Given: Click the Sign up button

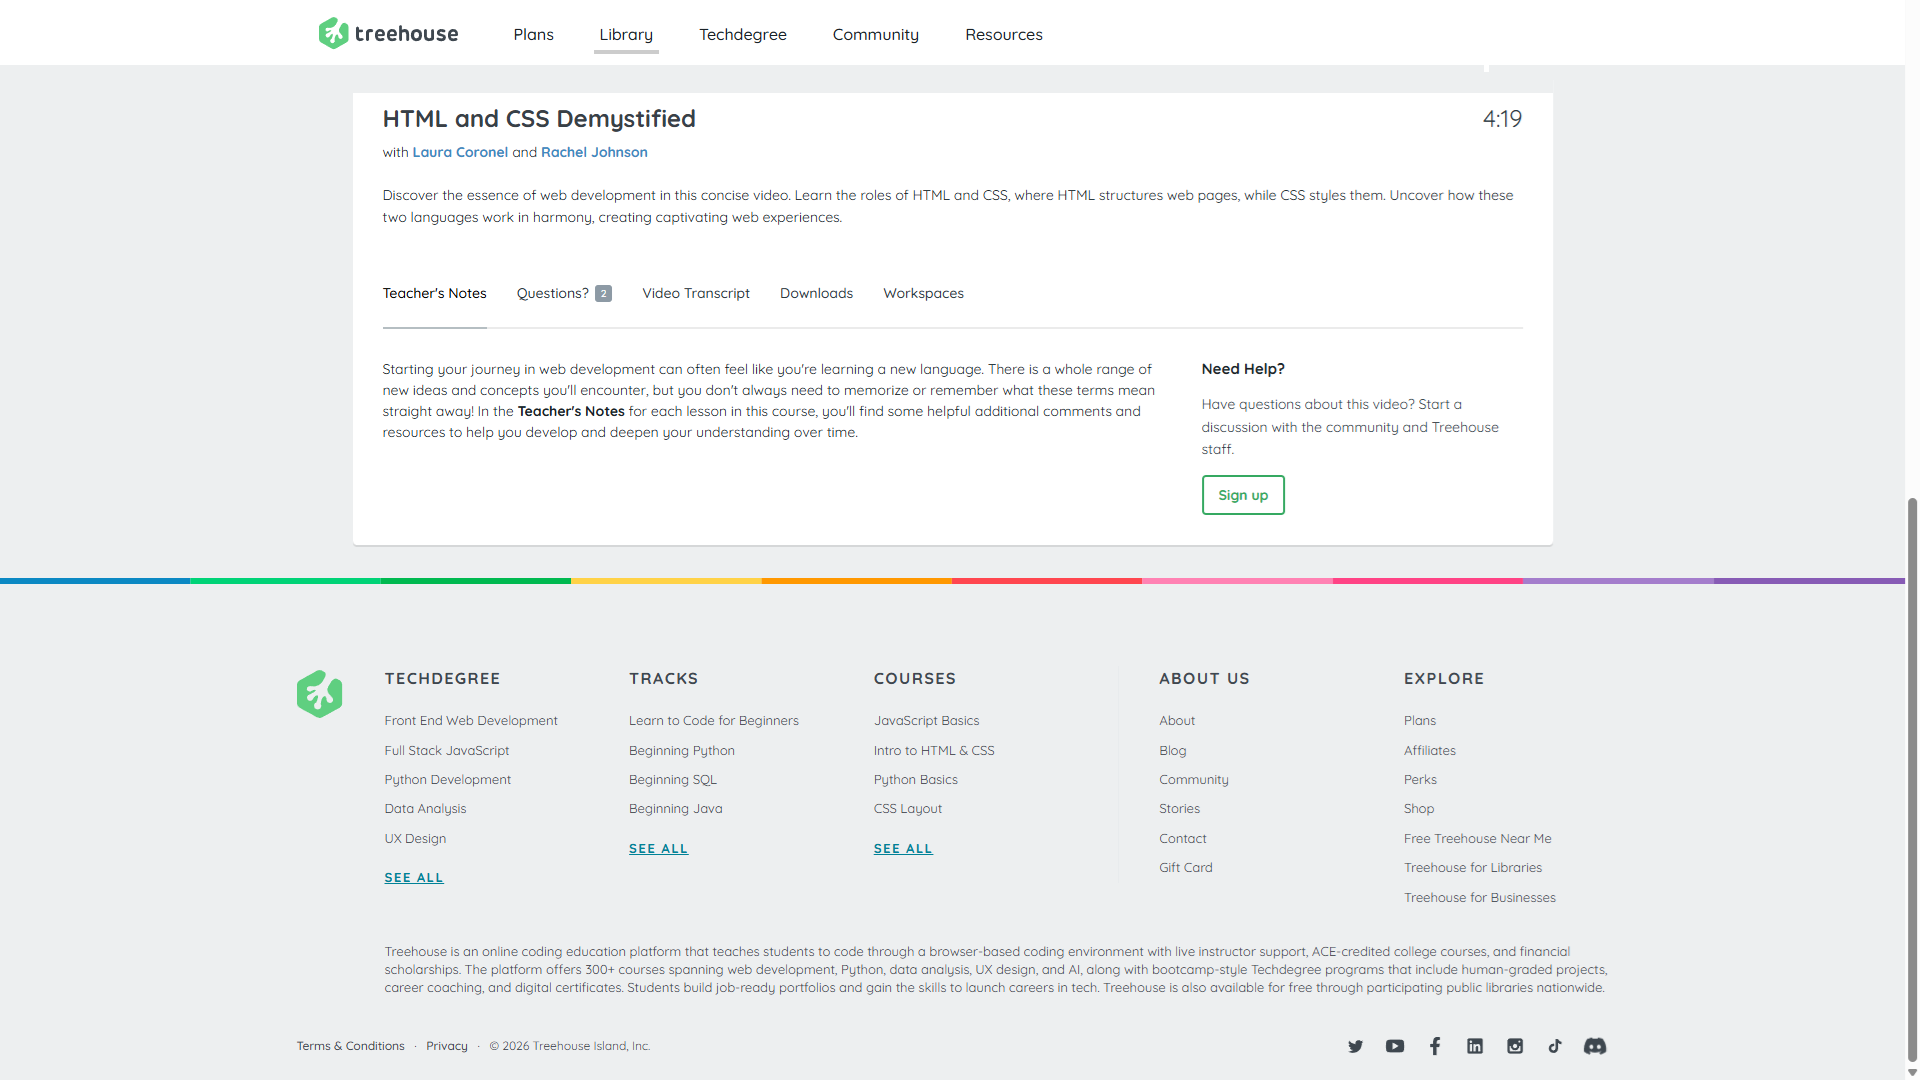Looking at the screenshot, I should point(1243,495).
